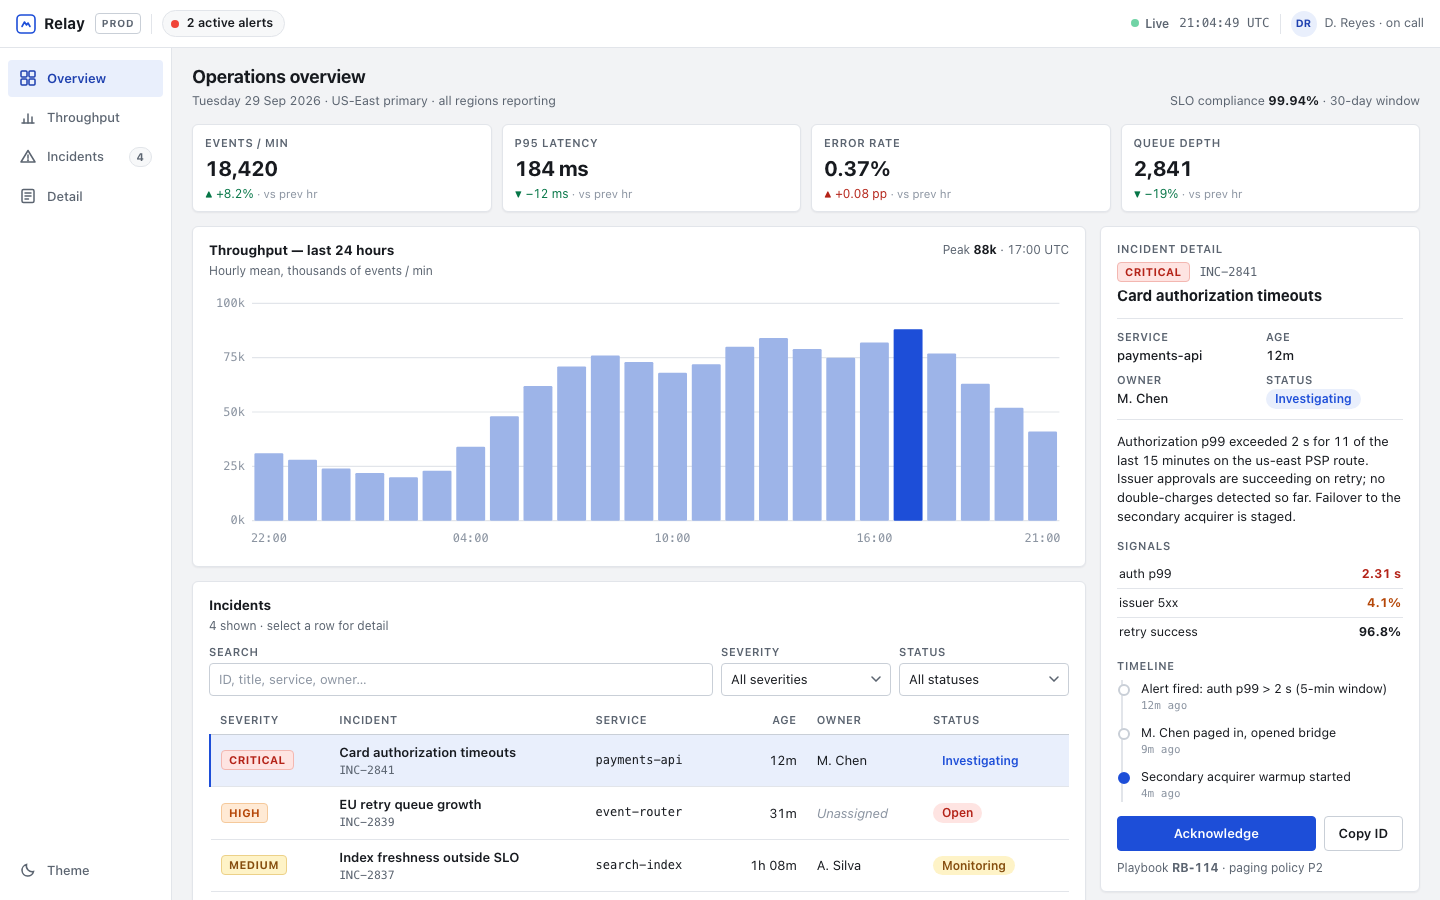
Task: Click the Events / min card
Action: [x=342, y=168]
